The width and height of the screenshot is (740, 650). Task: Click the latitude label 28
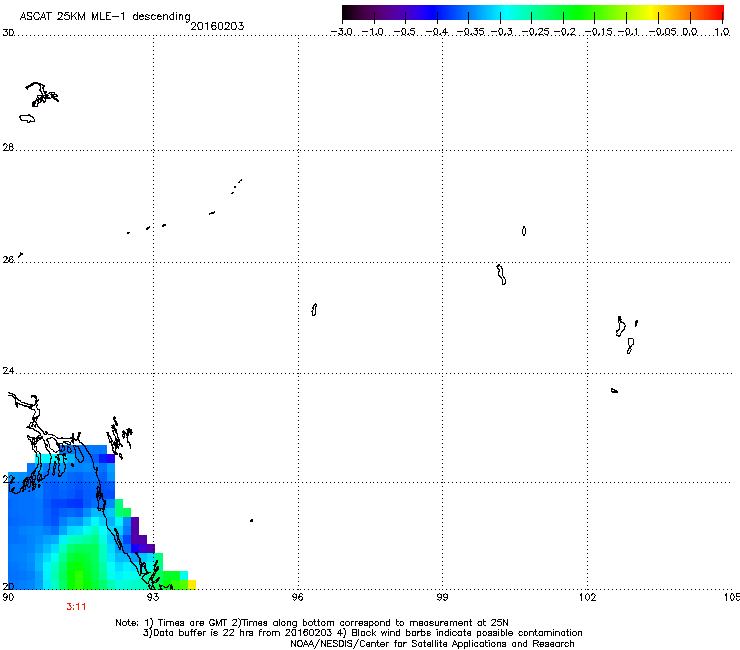pos(8,147)
